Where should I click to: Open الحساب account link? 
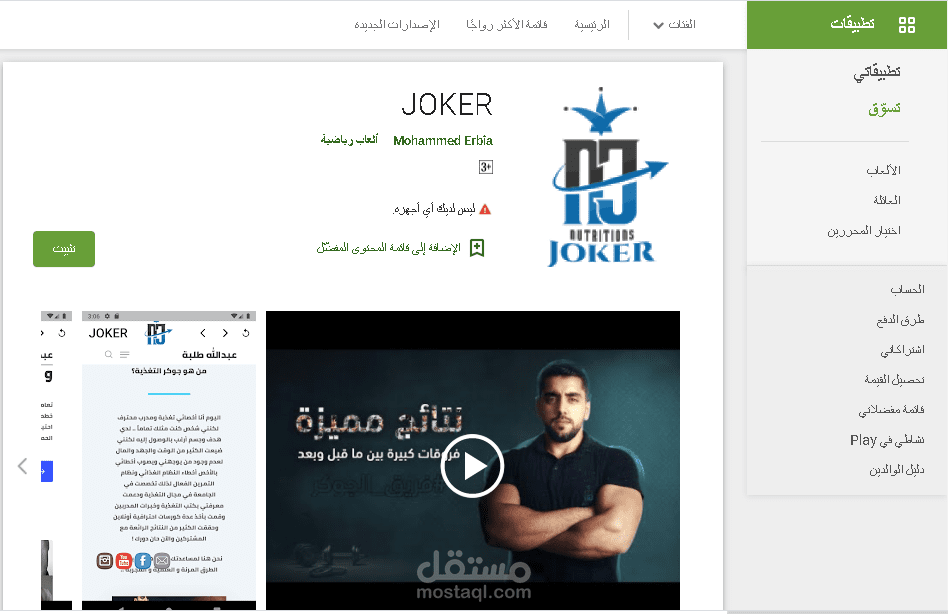[907, 289]
